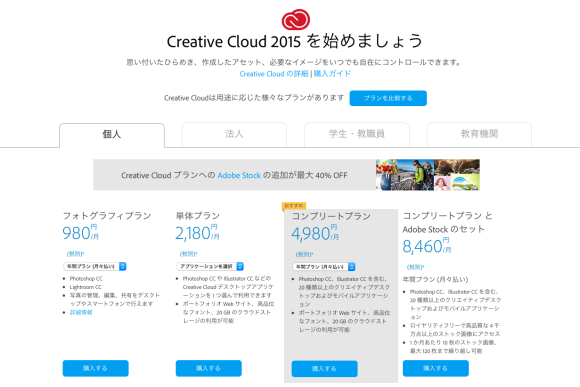The image size is (580, 387).
Task: Switch to the 学生・教職員 tab
Action: [x=357, y=134]
